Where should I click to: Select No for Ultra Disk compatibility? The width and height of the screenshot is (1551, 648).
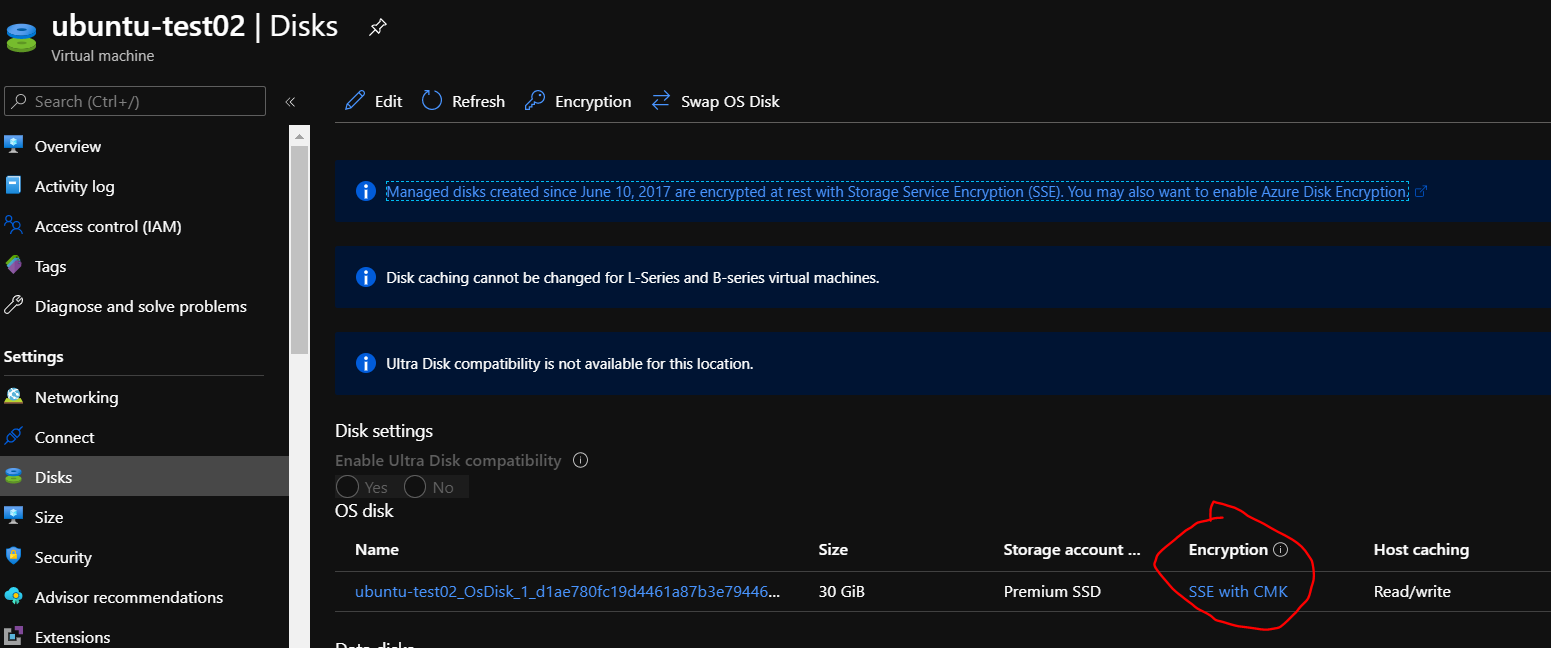(x=415, y=487)
